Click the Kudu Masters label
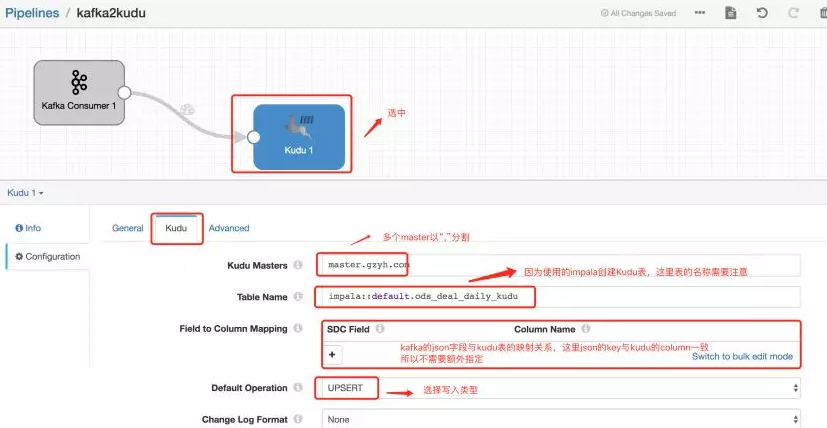The image size is (827, 428). pos(257,265)
